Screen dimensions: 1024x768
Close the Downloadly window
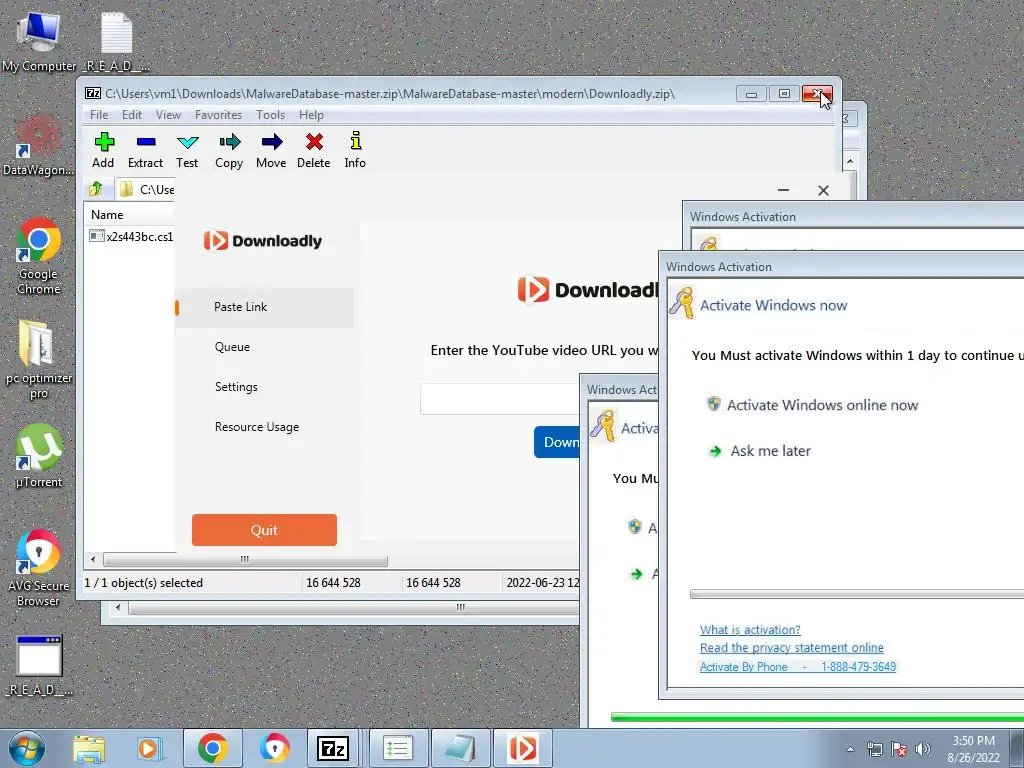point(824,190)
